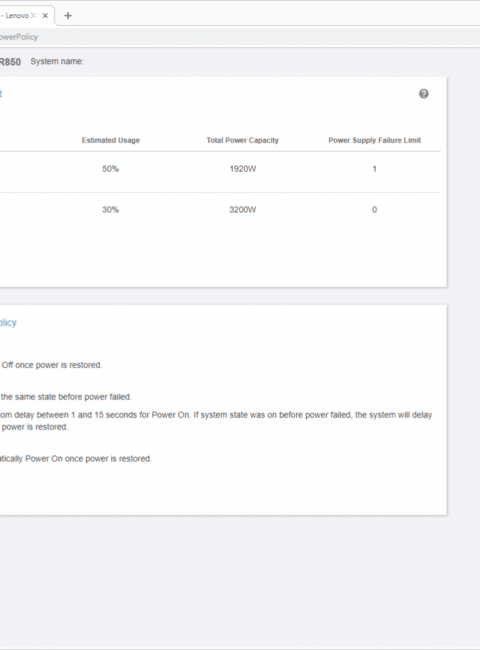Select failure limit value 1
480x650 pixels.
374,169
